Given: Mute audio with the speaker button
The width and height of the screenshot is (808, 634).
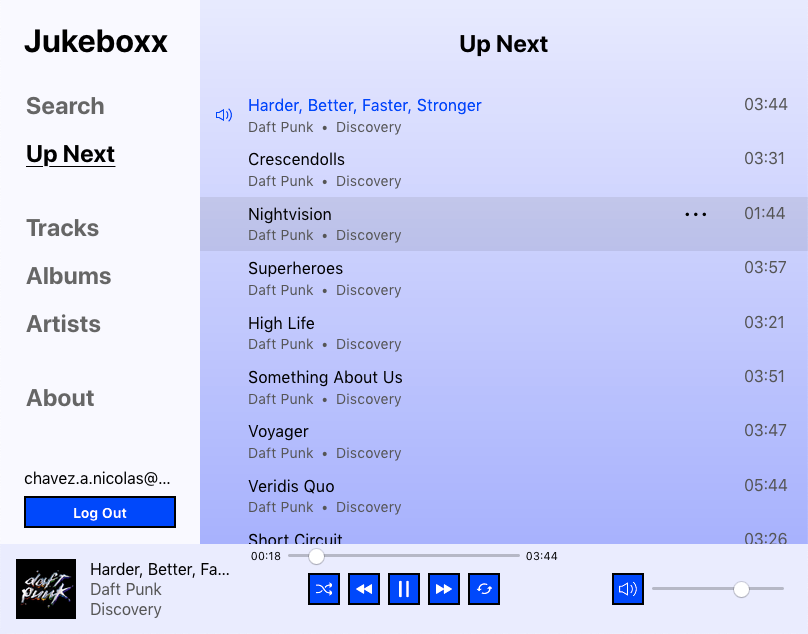Looking at the screenshot, I should (628, 589).
